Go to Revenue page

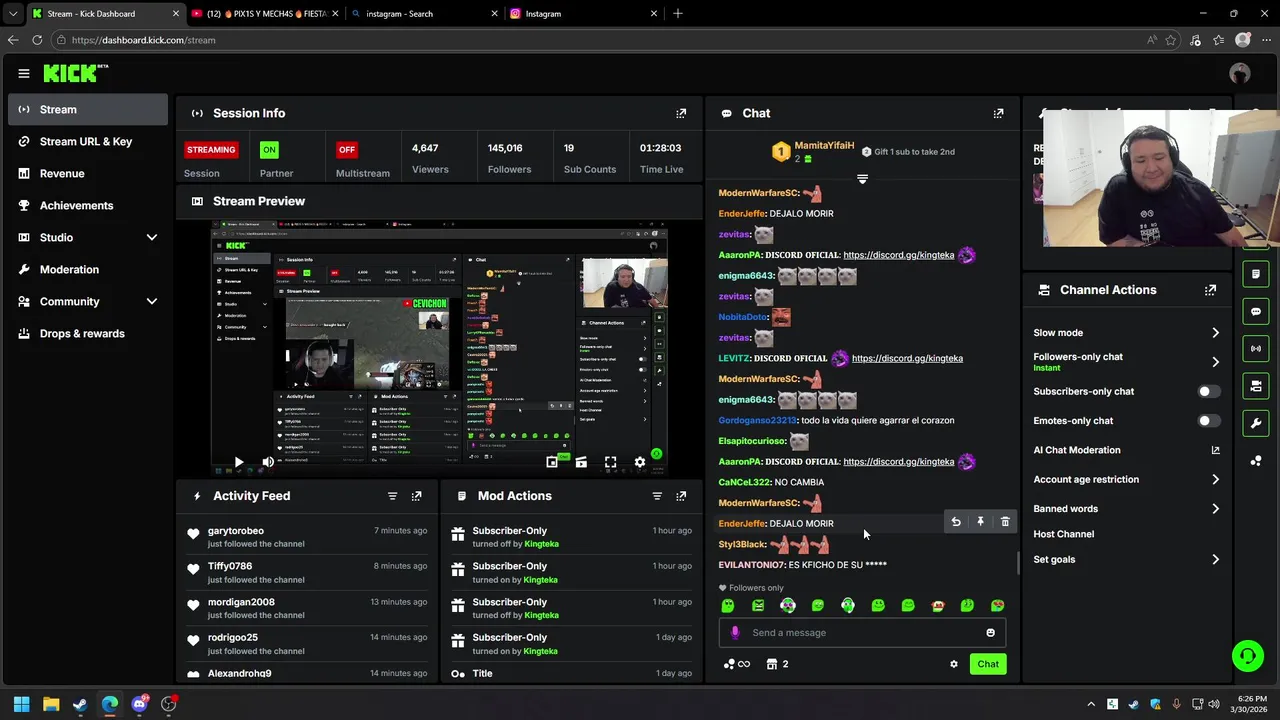pyautogui.click(x=88, y=173)
